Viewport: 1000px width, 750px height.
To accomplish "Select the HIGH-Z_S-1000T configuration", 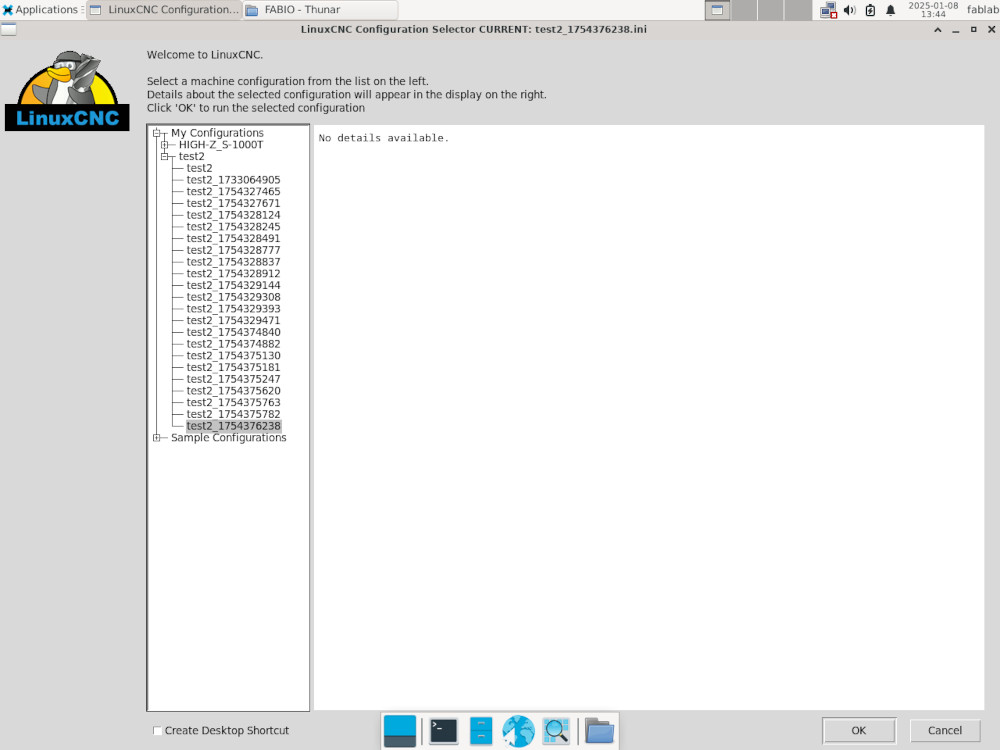I will point(221,145).
